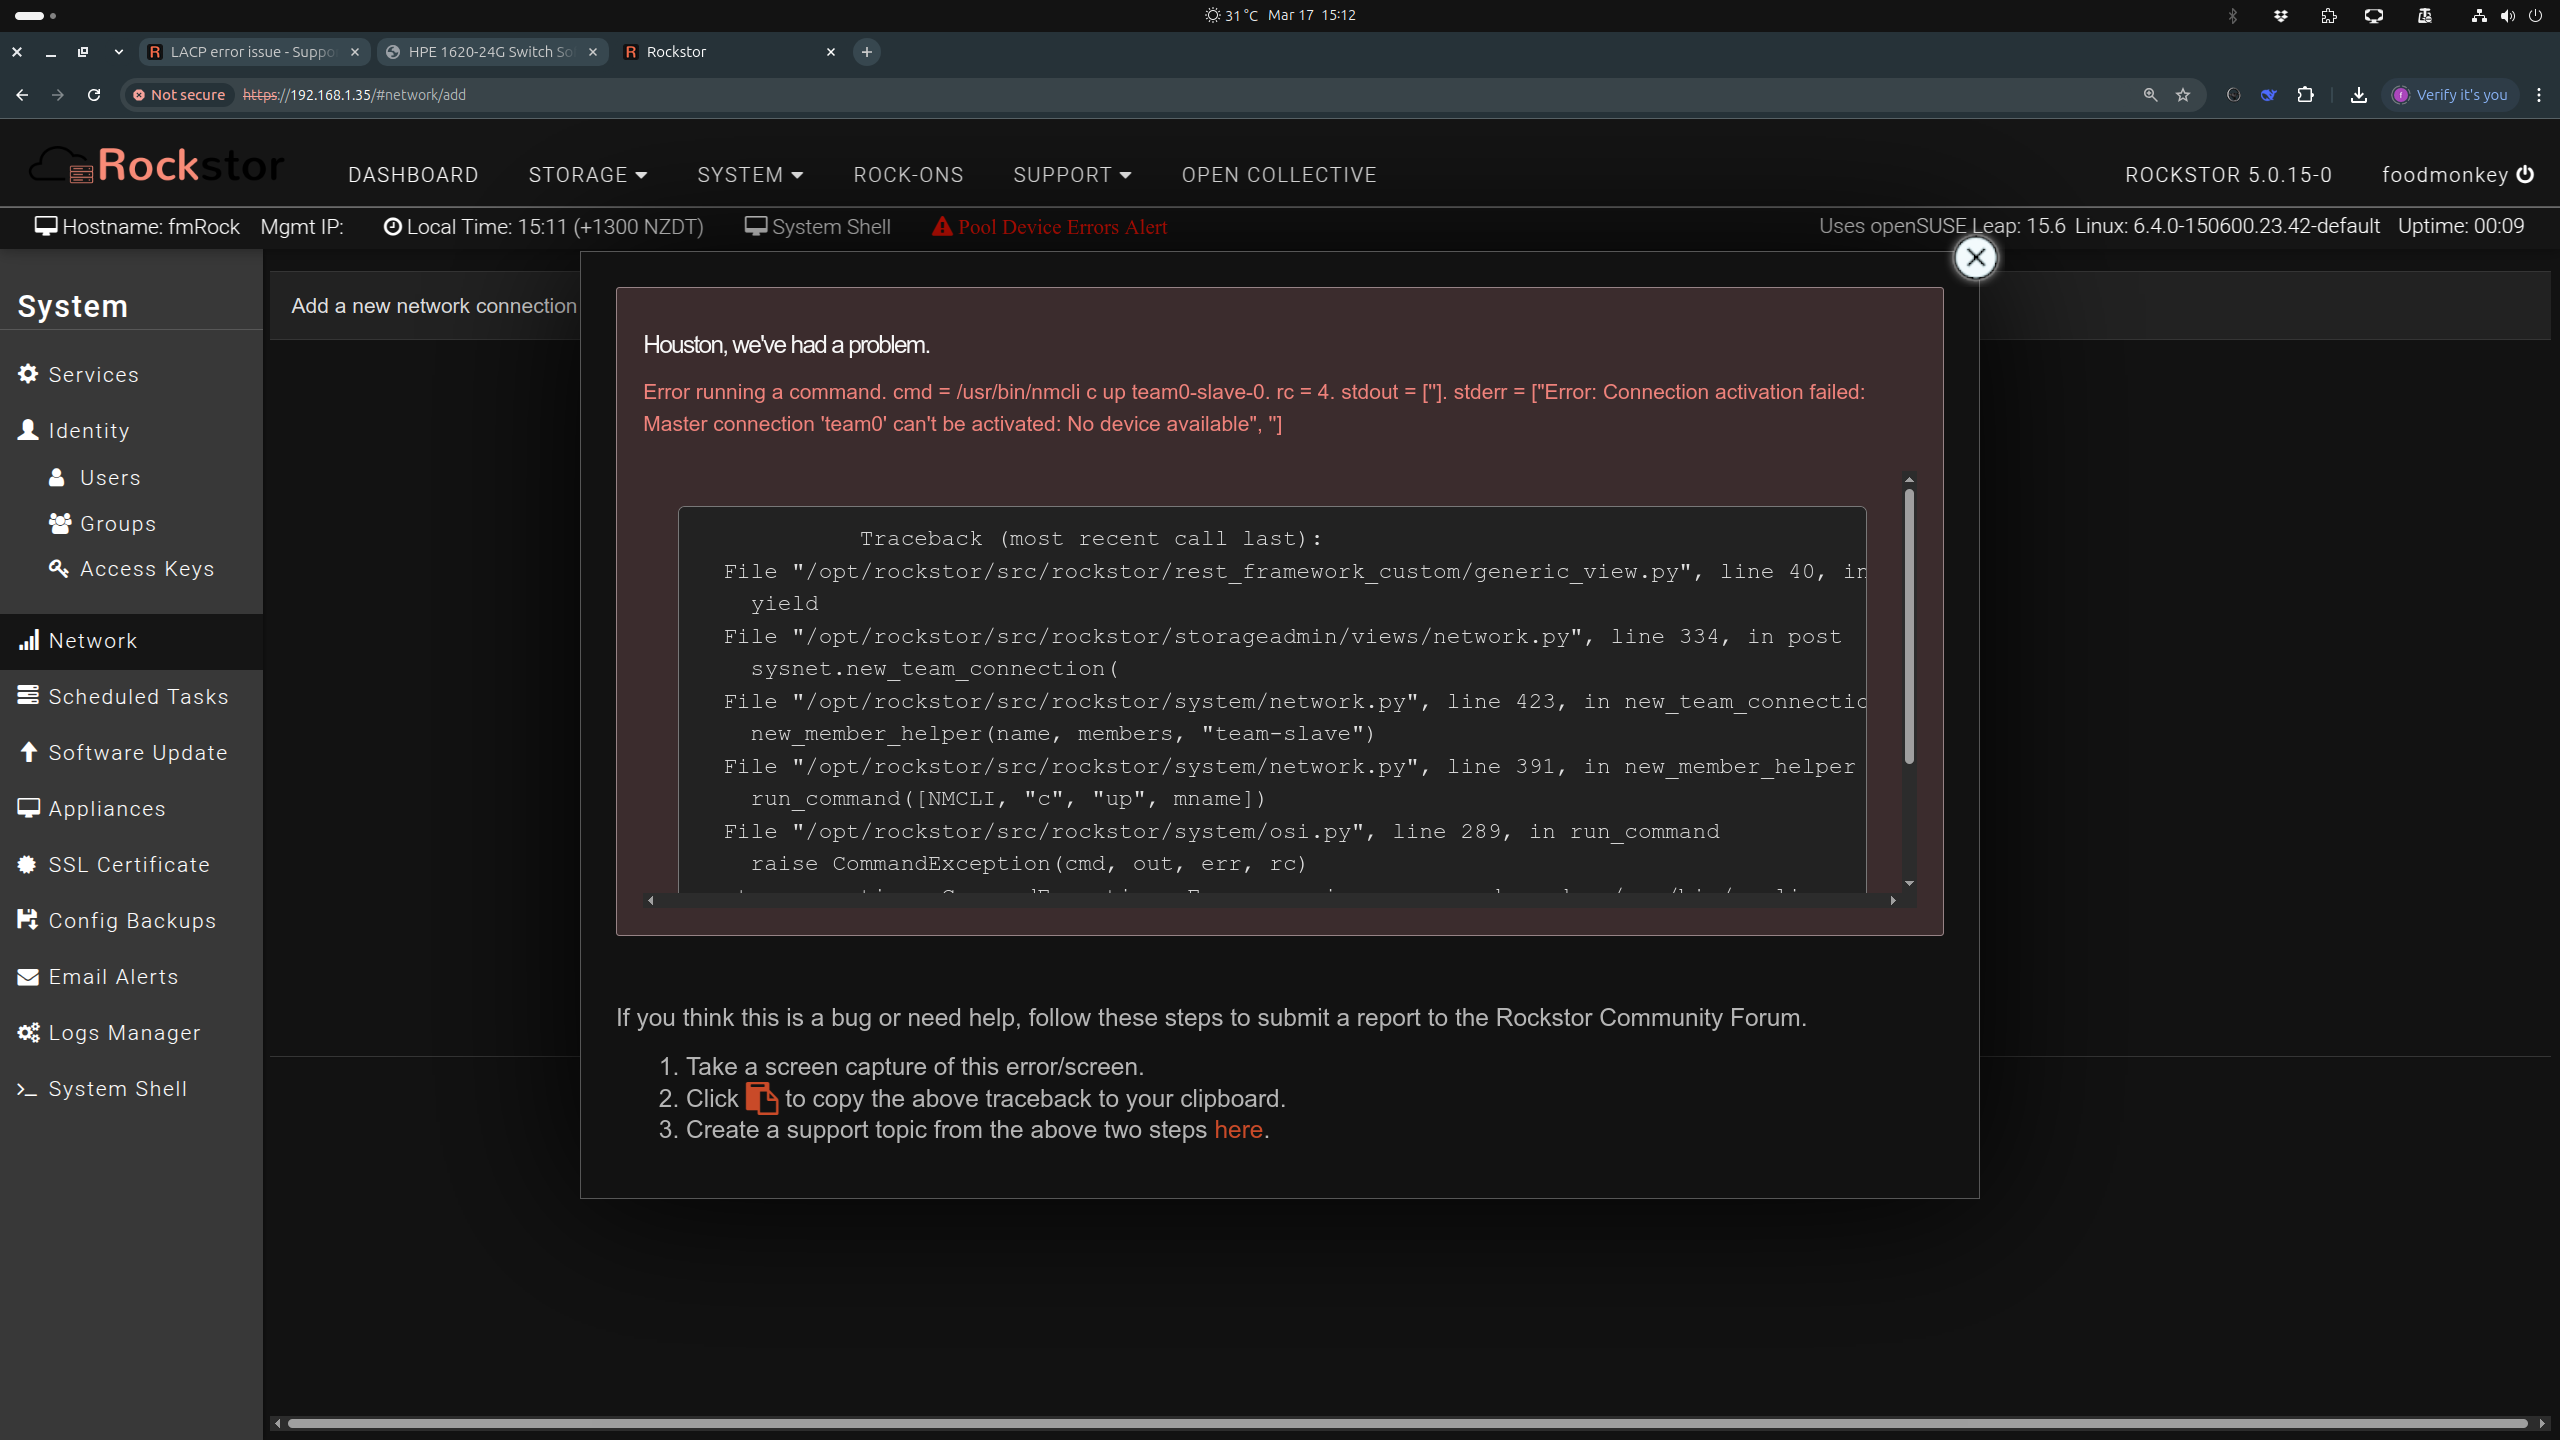The width and height of the screenshot is (2560, 1440).
Task: Switch to HPE 1620-24G Switch tab
Action: 492,52
